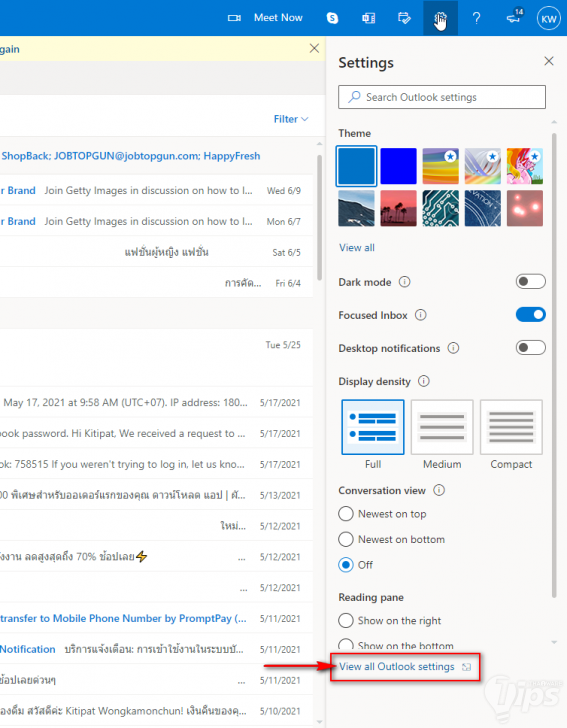Open the Getty Images email dated Mon 6/7

coord(156,221)
